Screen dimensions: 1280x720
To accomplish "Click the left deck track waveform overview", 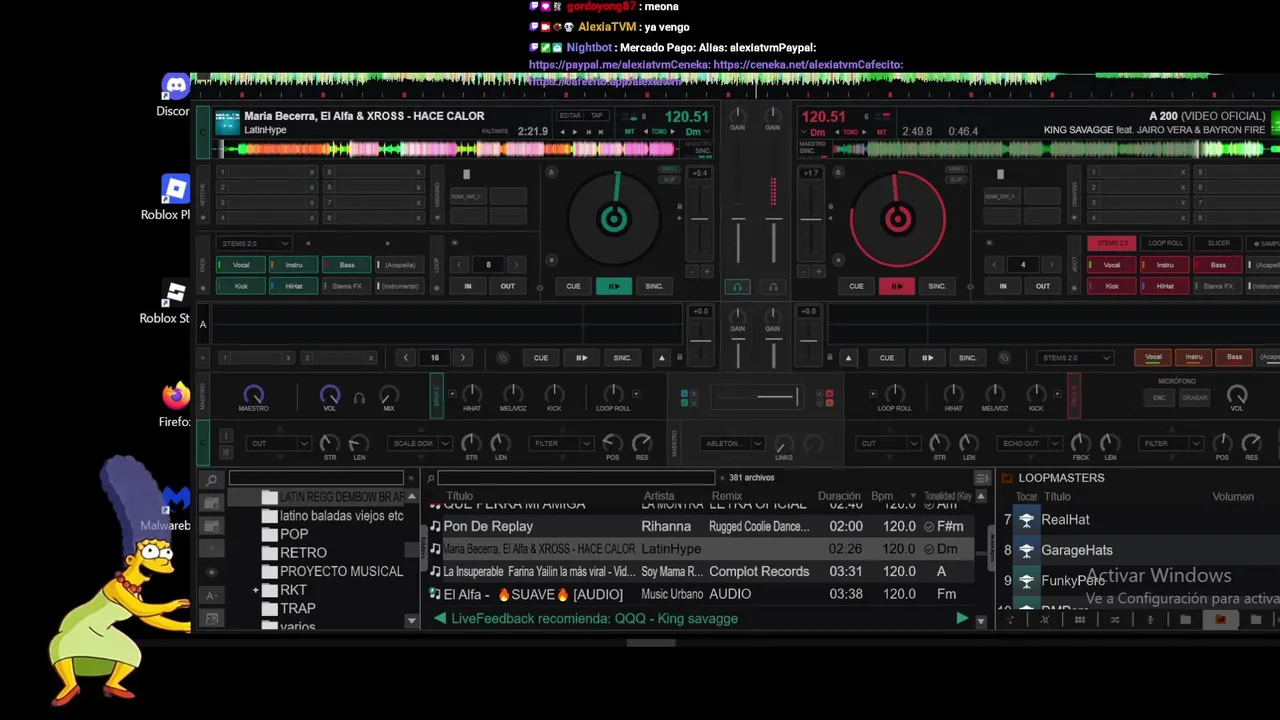I will click(448, 150).
